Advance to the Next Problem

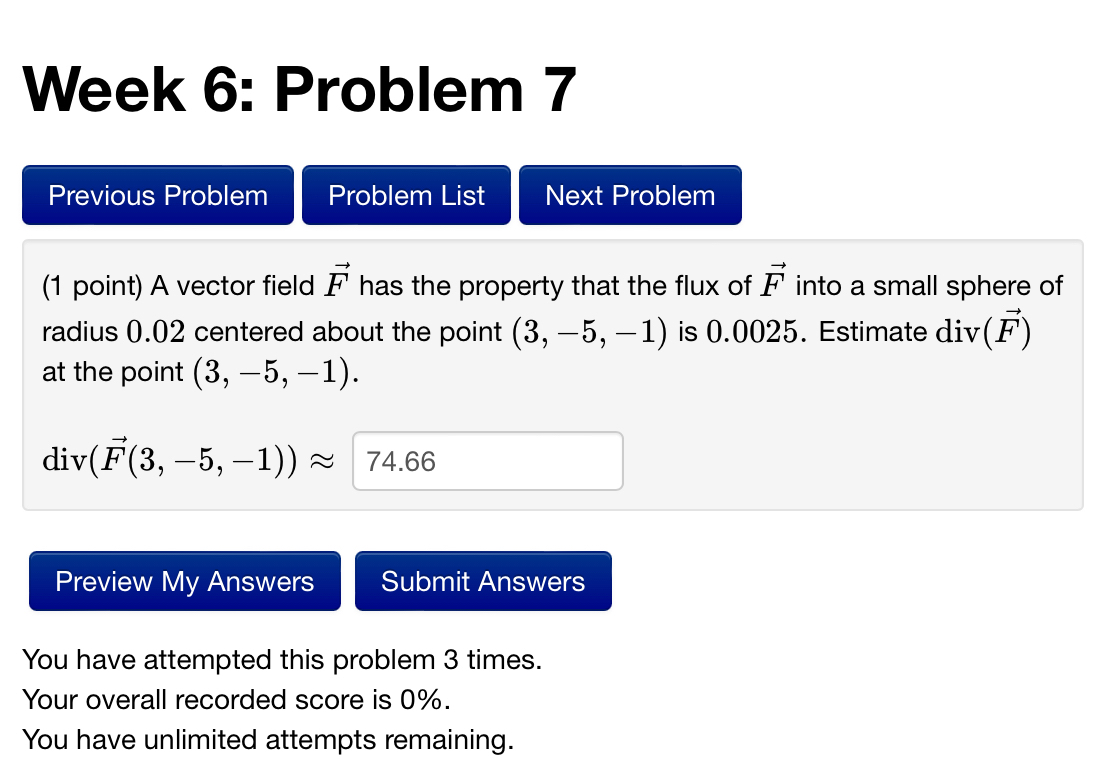(x=630, y=195)
